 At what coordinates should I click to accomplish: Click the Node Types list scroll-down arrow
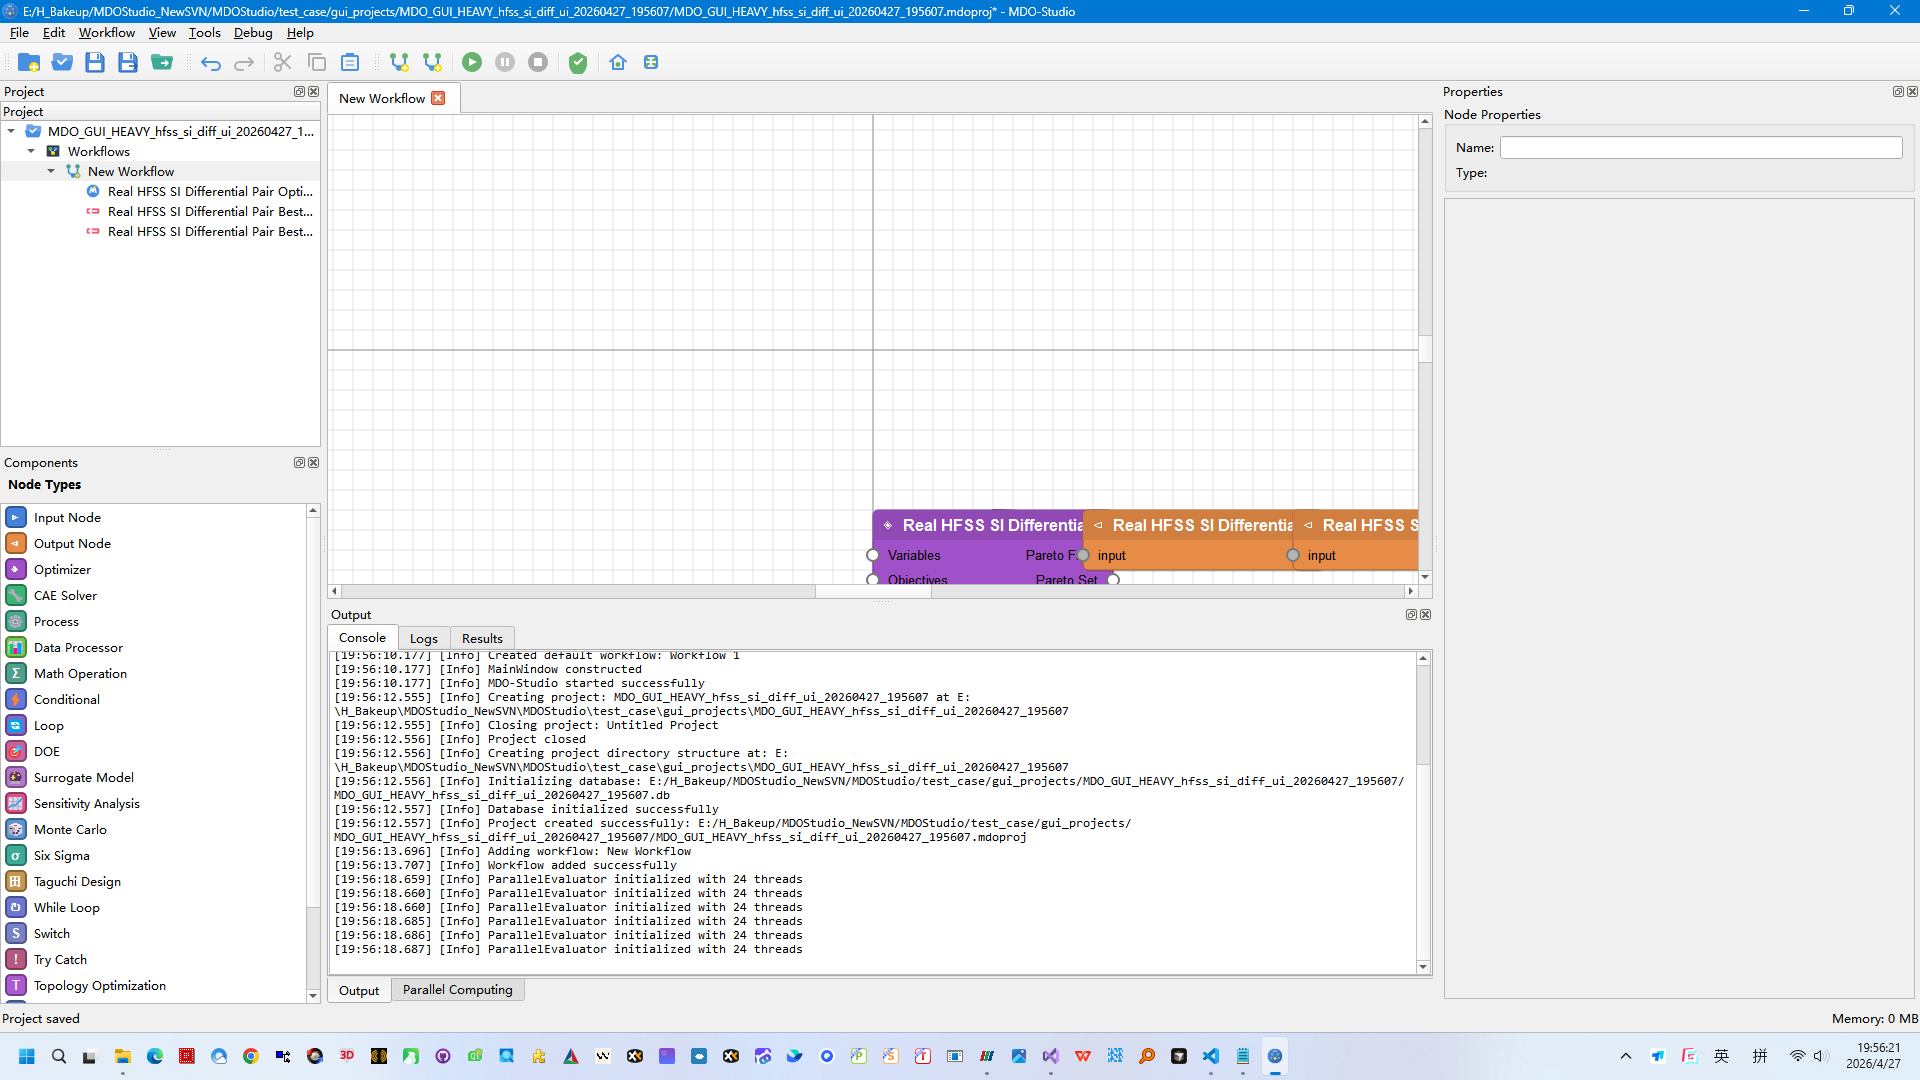[313, 996]
